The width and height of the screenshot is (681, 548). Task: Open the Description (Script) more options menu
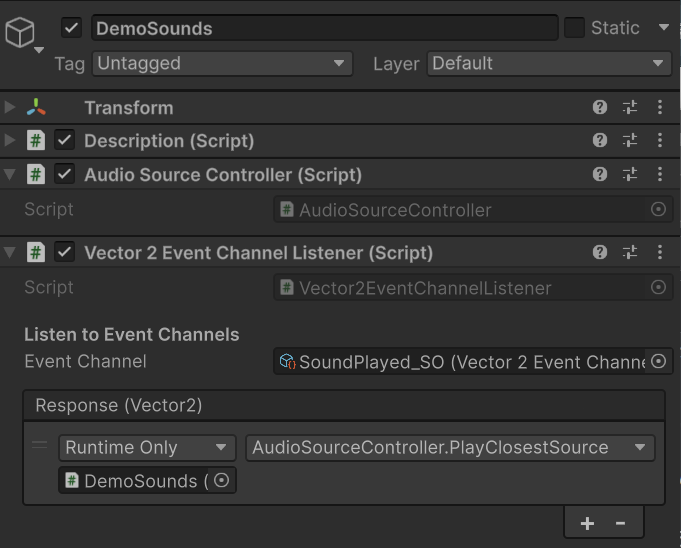pyautogui.click(x=660, y=140)
